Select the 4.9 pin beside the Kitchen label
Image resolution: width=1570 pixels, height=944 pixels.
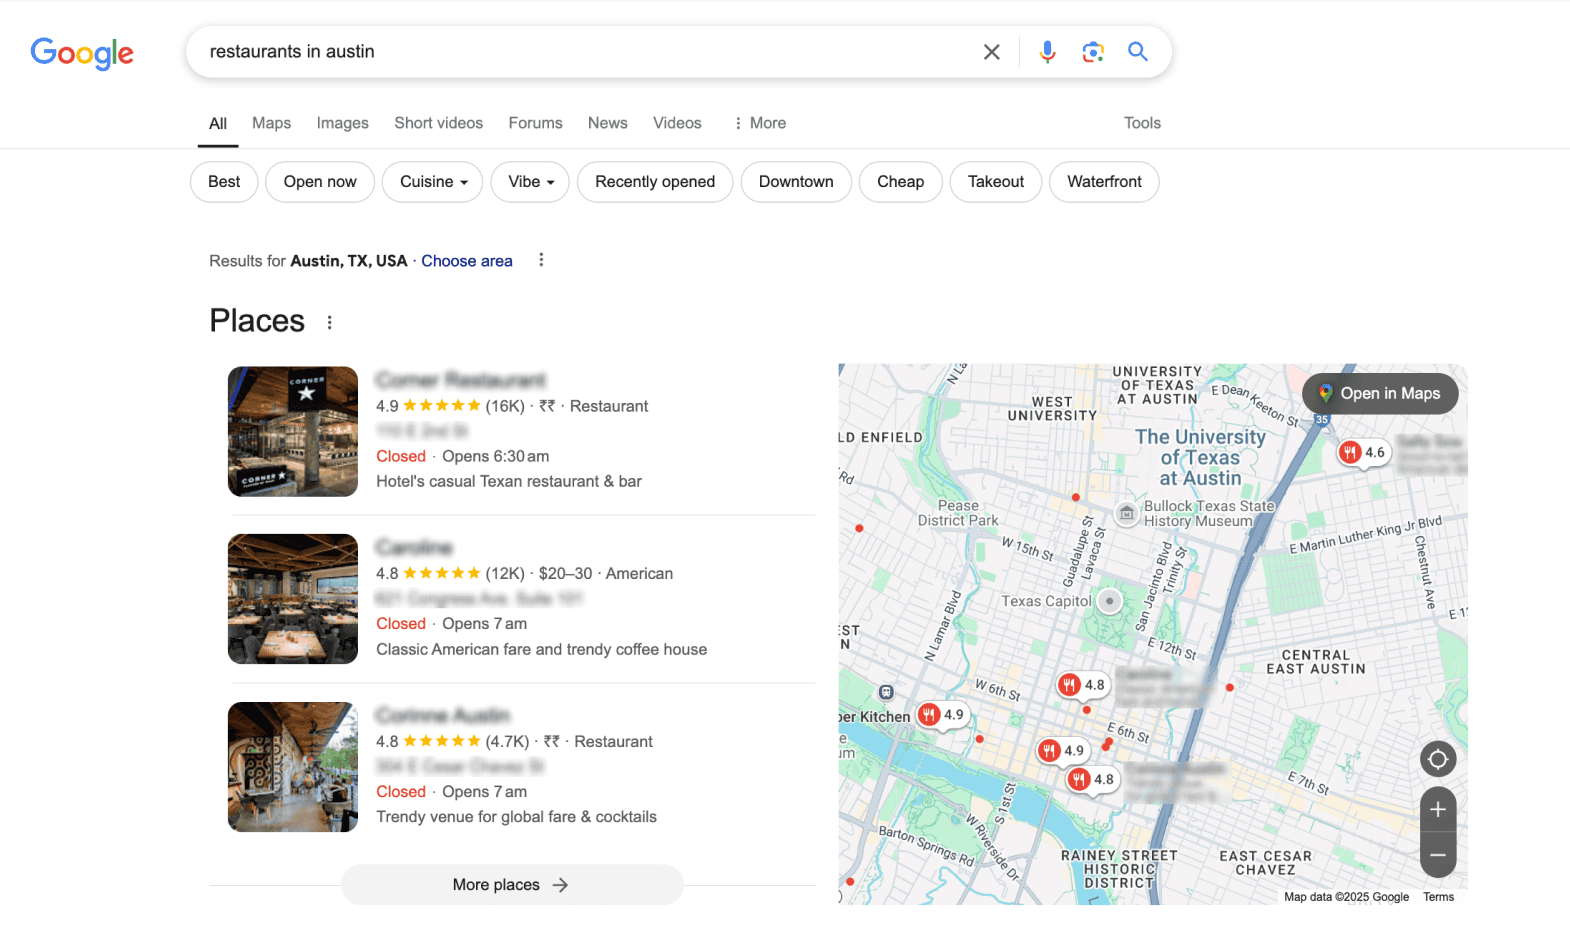point(942,715)
